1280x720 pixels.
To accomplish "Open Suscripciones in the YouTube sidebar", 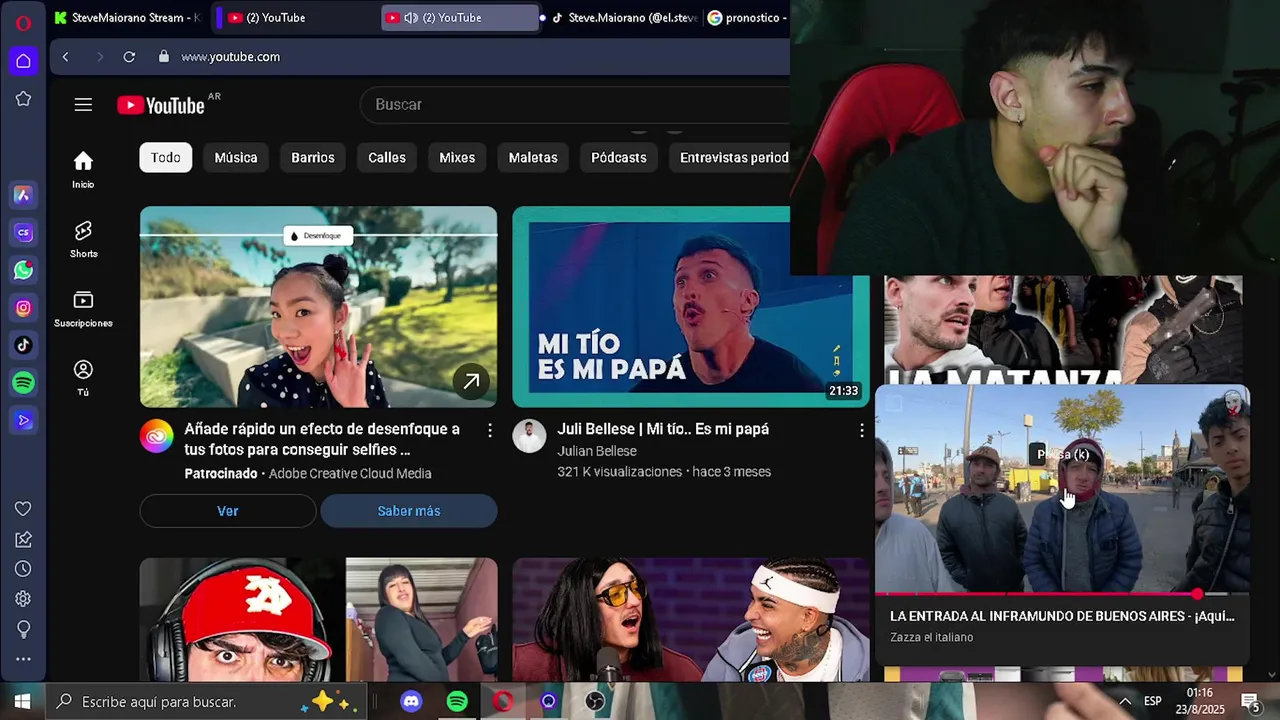I will coord(83,308).
